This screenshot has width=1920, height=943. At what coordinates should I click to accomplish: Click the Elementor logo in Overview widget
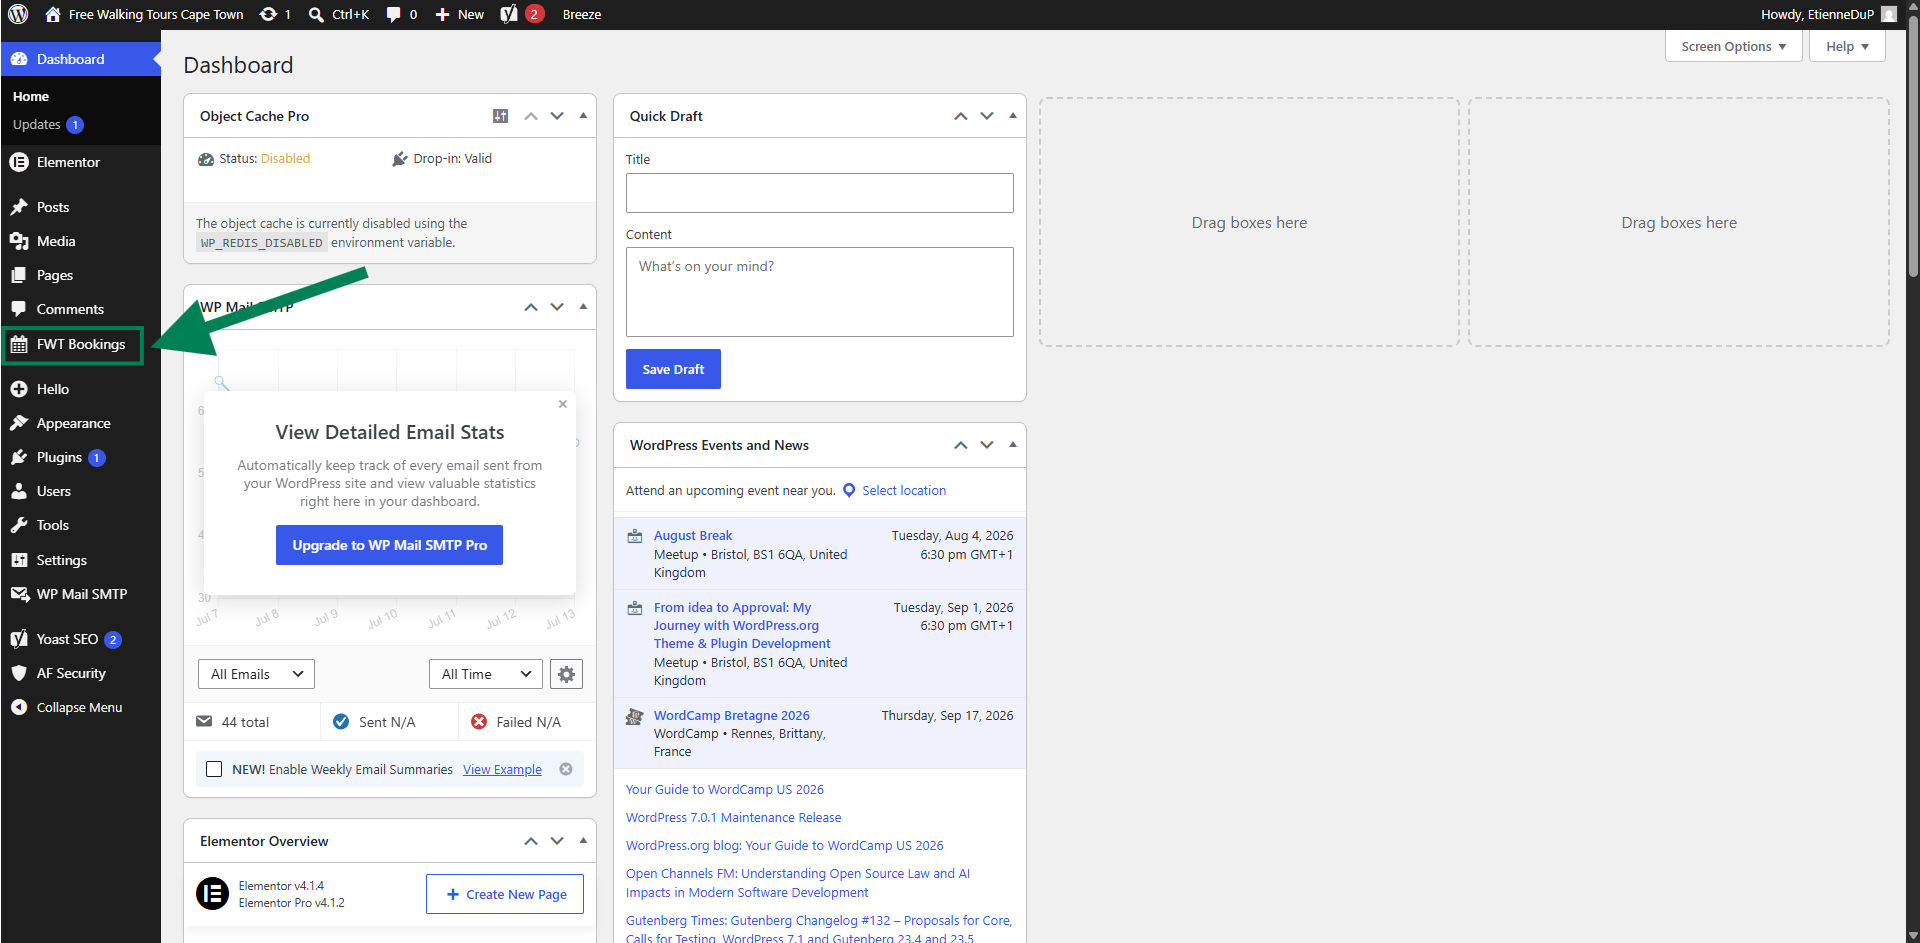[x=212, y=893]
